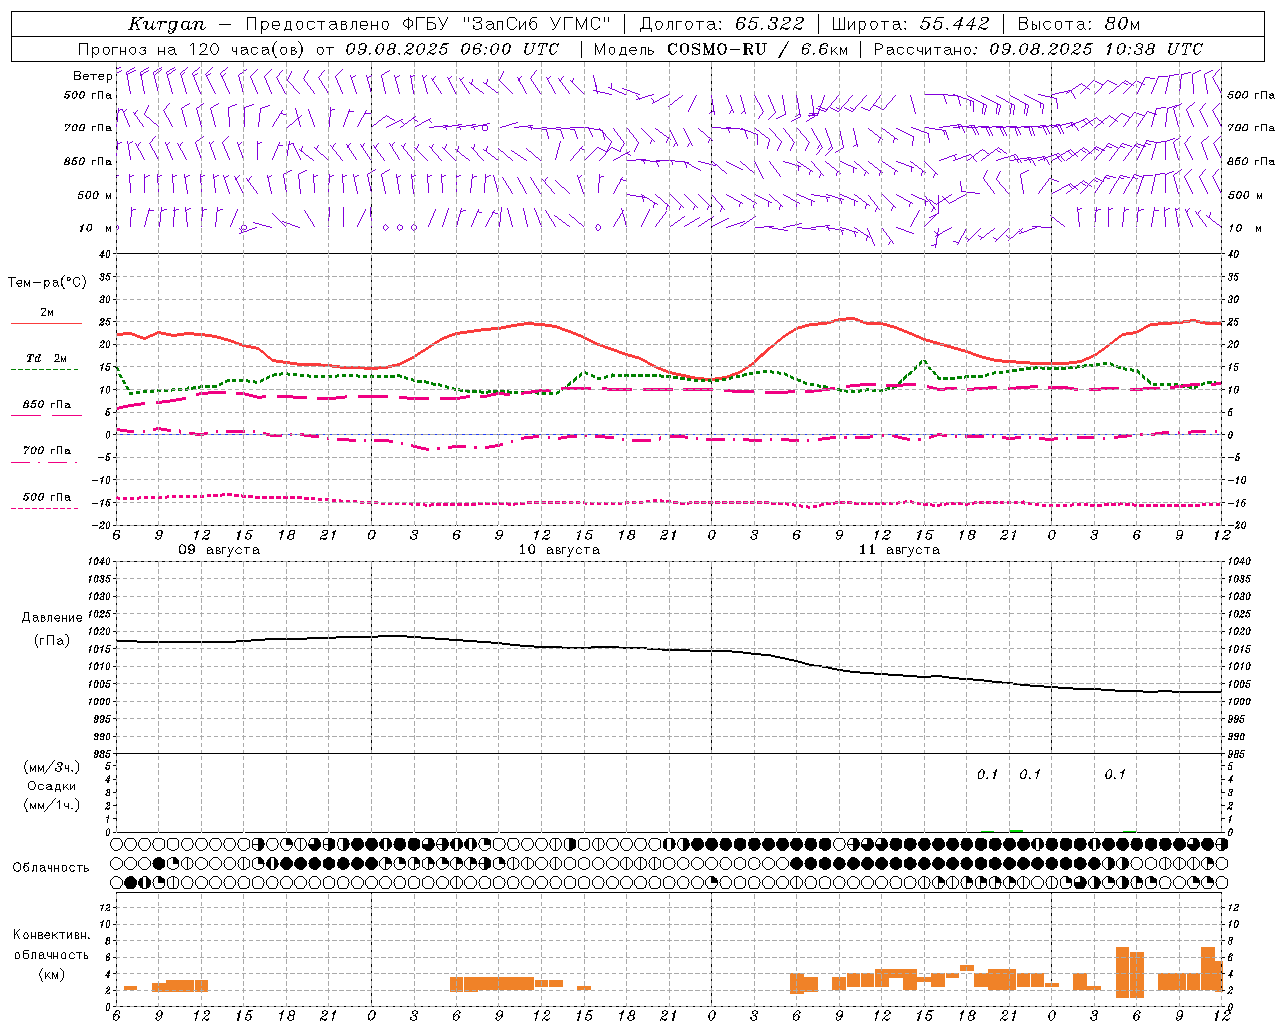Select the model label COSMO-RU / 6.6км
Viewport: 1280px width, 1024px height.
[758, 49]
